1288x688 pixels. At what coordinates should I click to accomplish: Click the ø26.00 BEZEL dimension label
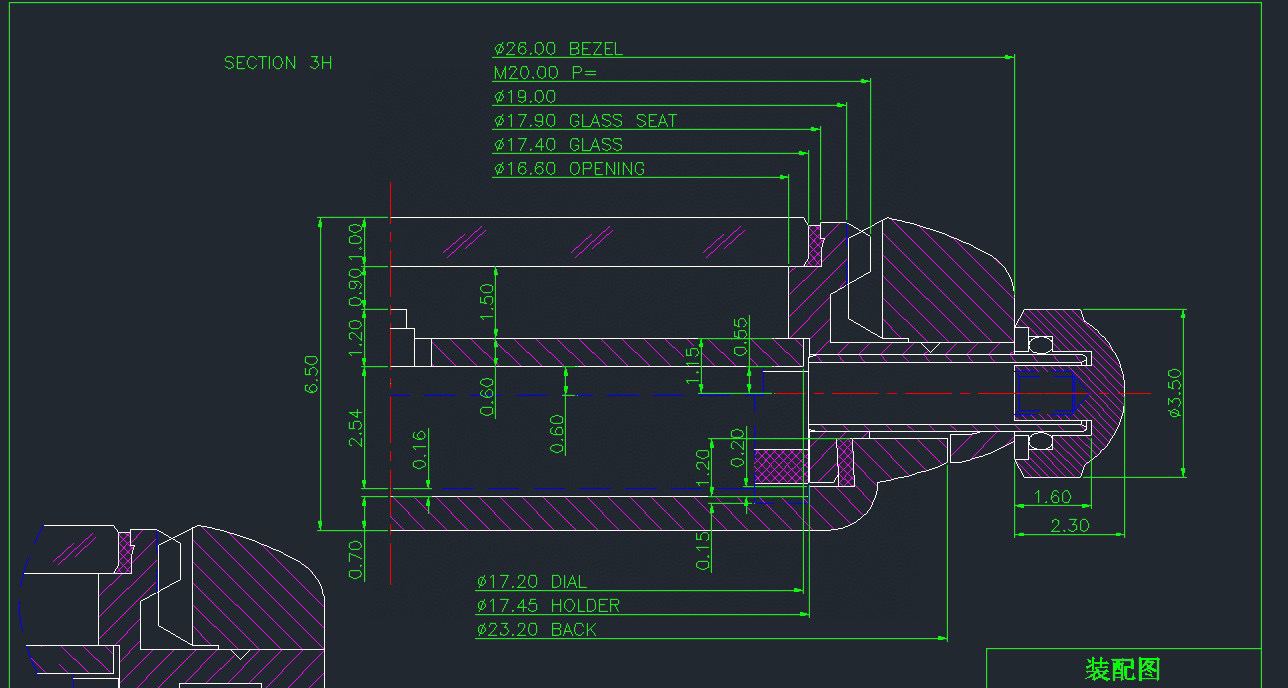coord(557,49)
